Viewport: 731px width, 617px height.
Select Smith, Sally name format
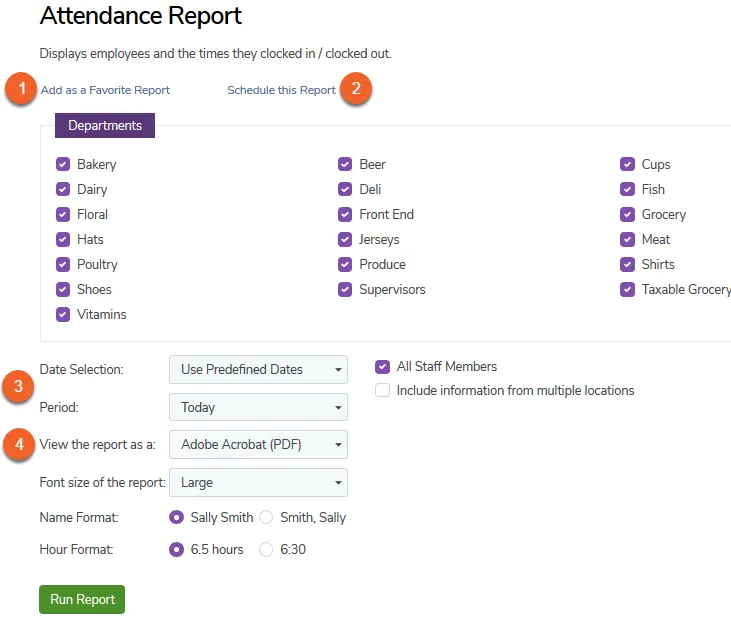point(266,518)
